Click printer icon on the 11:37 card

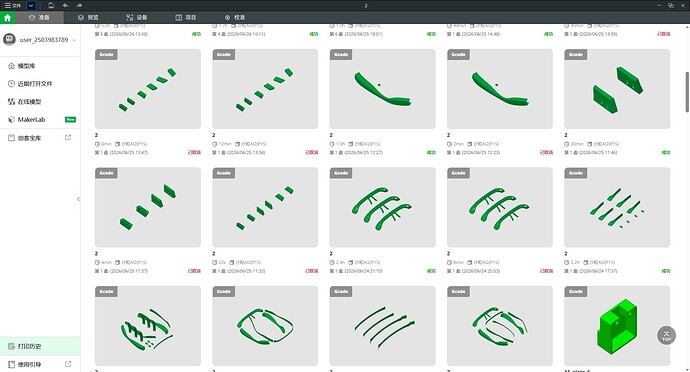click(x=117, y=262)
